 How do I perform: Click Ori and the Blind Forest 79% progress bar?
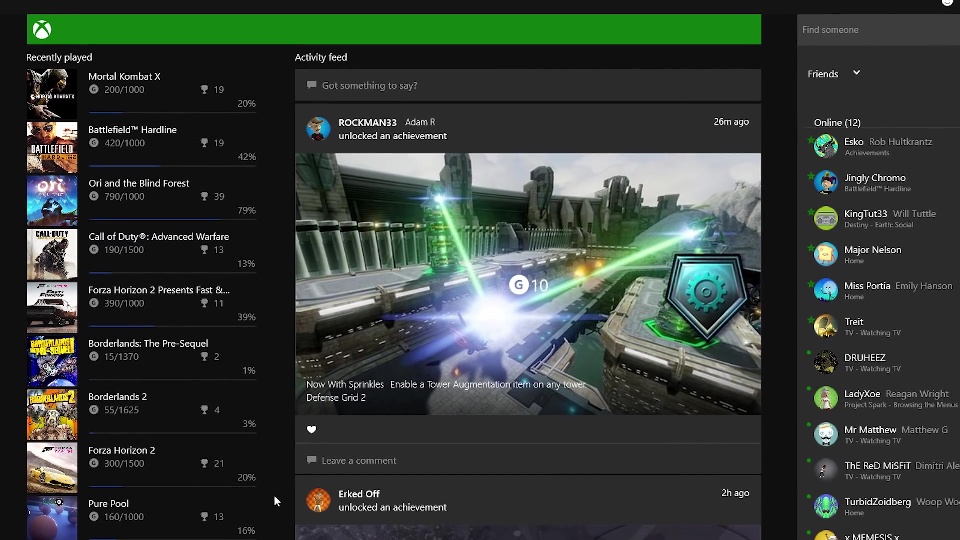pyautogui.click(x=172, y=219)
